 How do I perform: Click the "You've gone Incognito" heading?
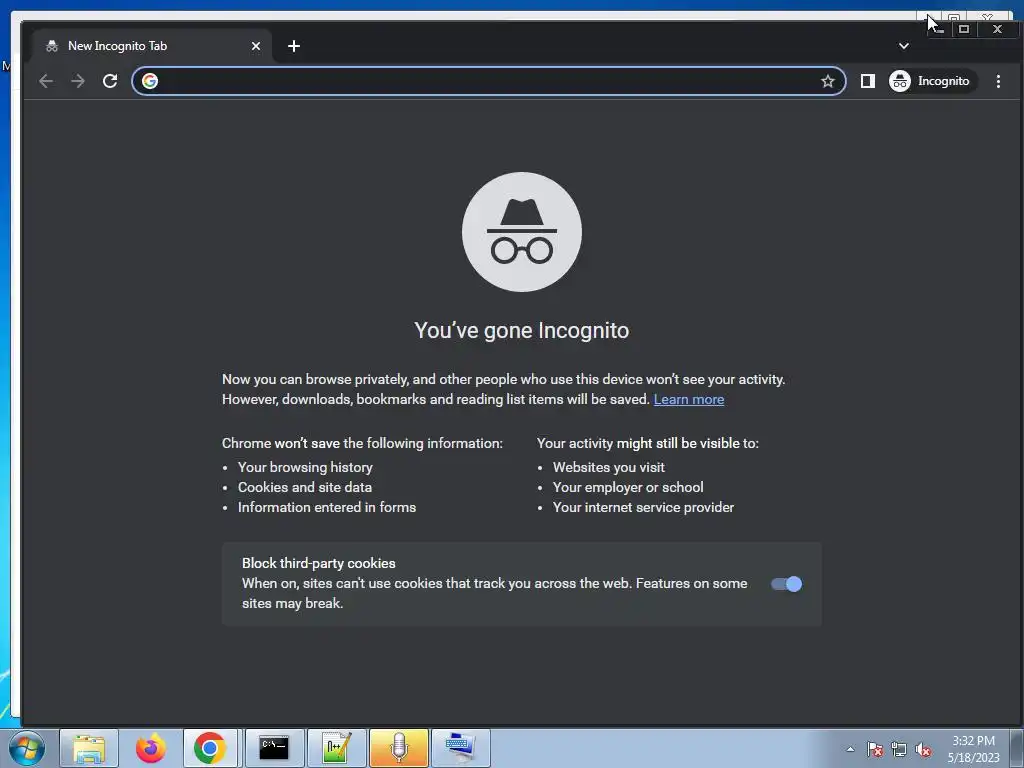[x=522, y=330]
